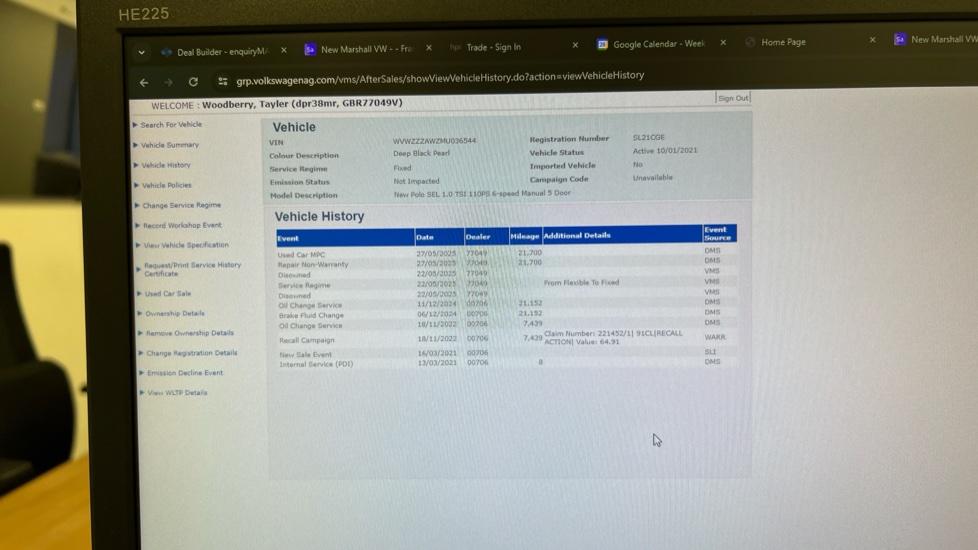Click the Date column header
Image resolution: width=978 pixels, height=550 pixels.
439,237
